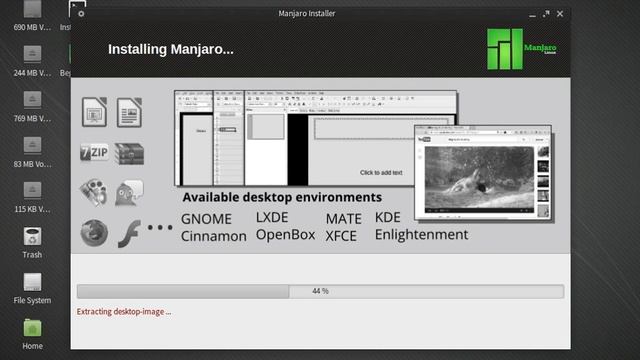
Task: Click the OpenBox label
Action: [285, 235]
